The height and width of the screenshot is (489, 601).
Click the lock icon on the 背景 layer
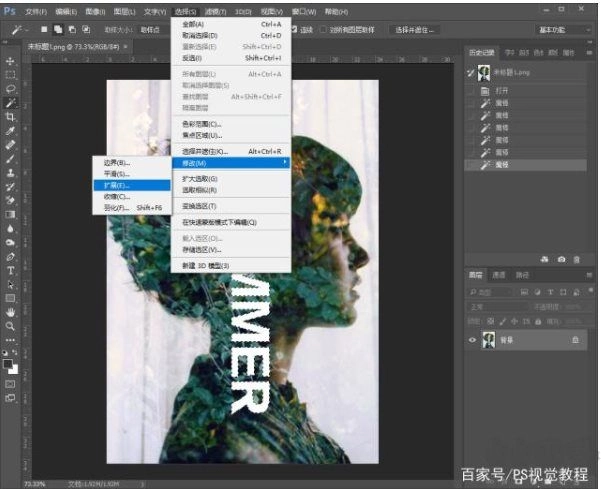(x=575, y=340)
